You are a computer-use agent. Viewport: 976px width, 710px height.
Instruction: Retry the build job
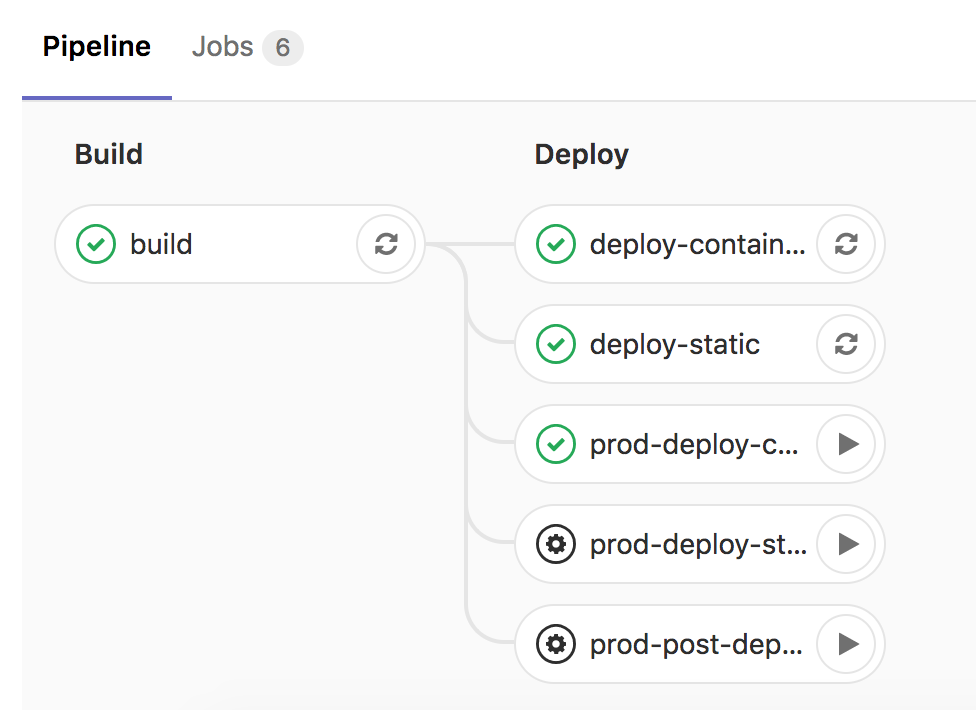386,244
